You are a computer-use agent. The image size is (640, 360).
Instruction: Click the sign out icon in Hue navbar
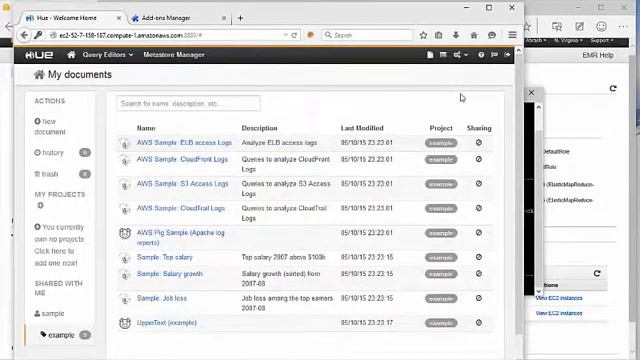click(x=507, y=55)
